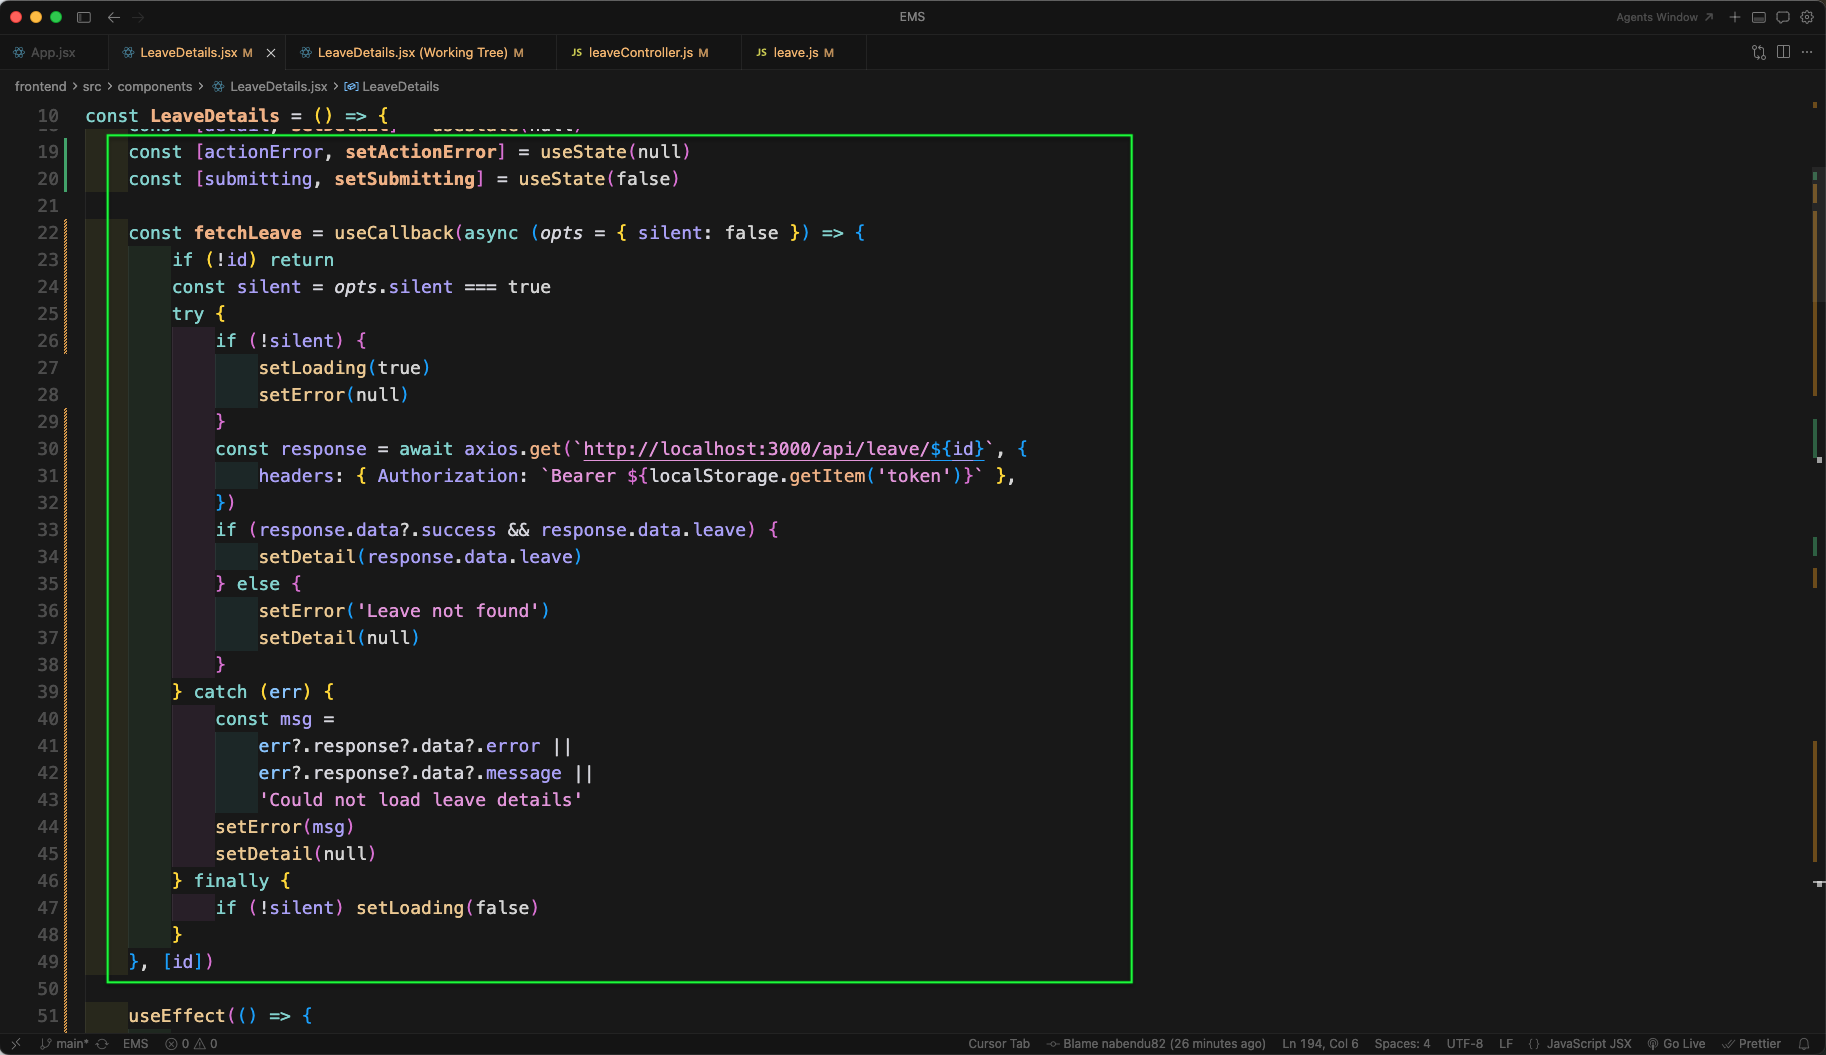Close the LeaveDetails.jsx tab
This screenshot has width=1826, height=1055.
[x=270, y=53]
